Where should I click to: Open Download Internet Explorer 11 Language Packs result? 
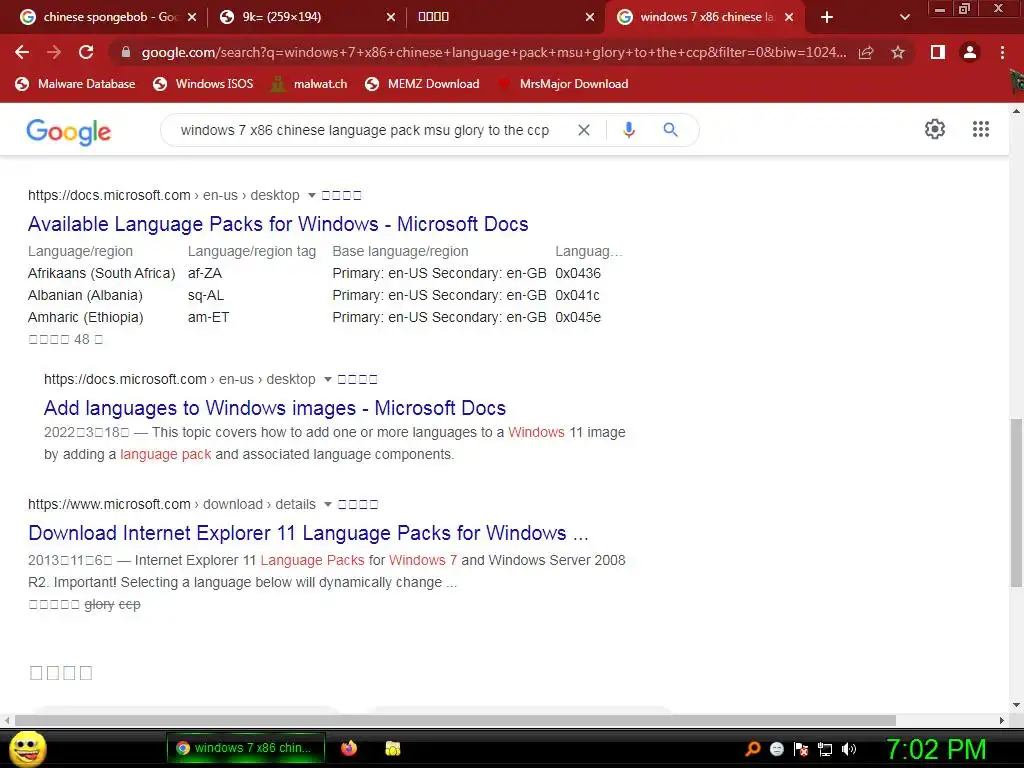pyautogui.click(x=308, y=533)
